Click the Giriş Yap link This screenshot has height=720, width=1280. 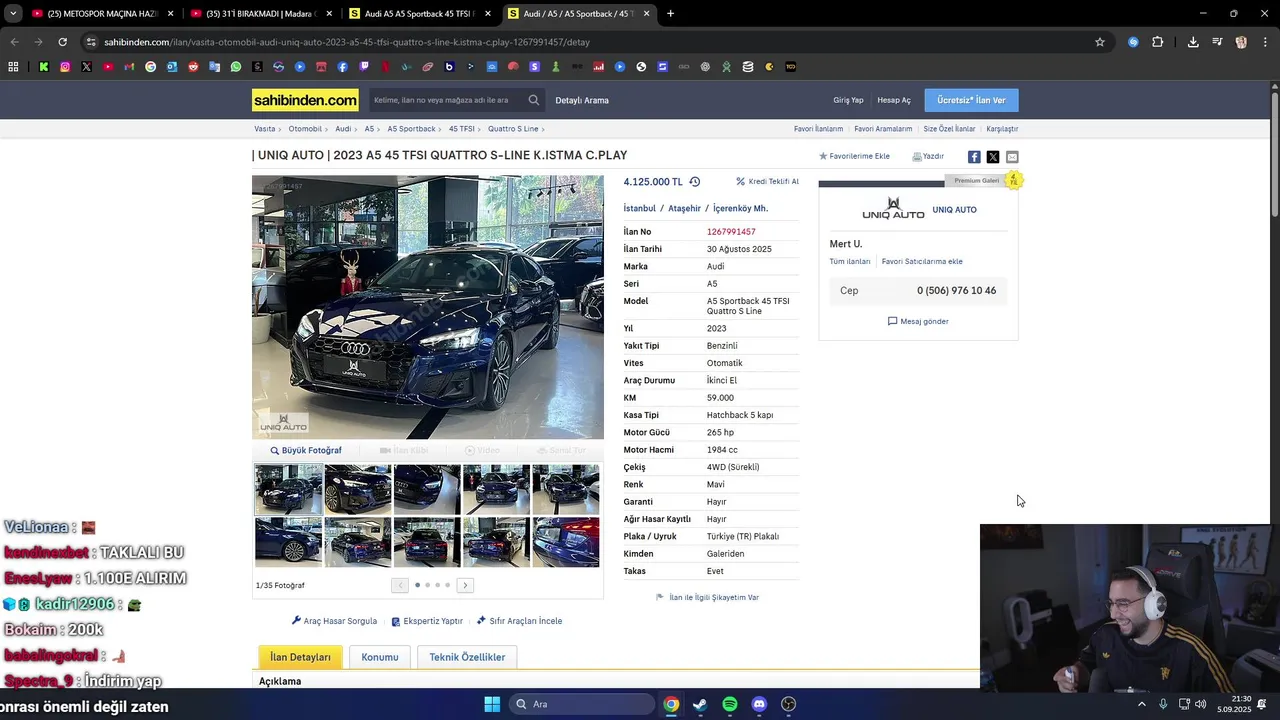click(x=848, y=100)
